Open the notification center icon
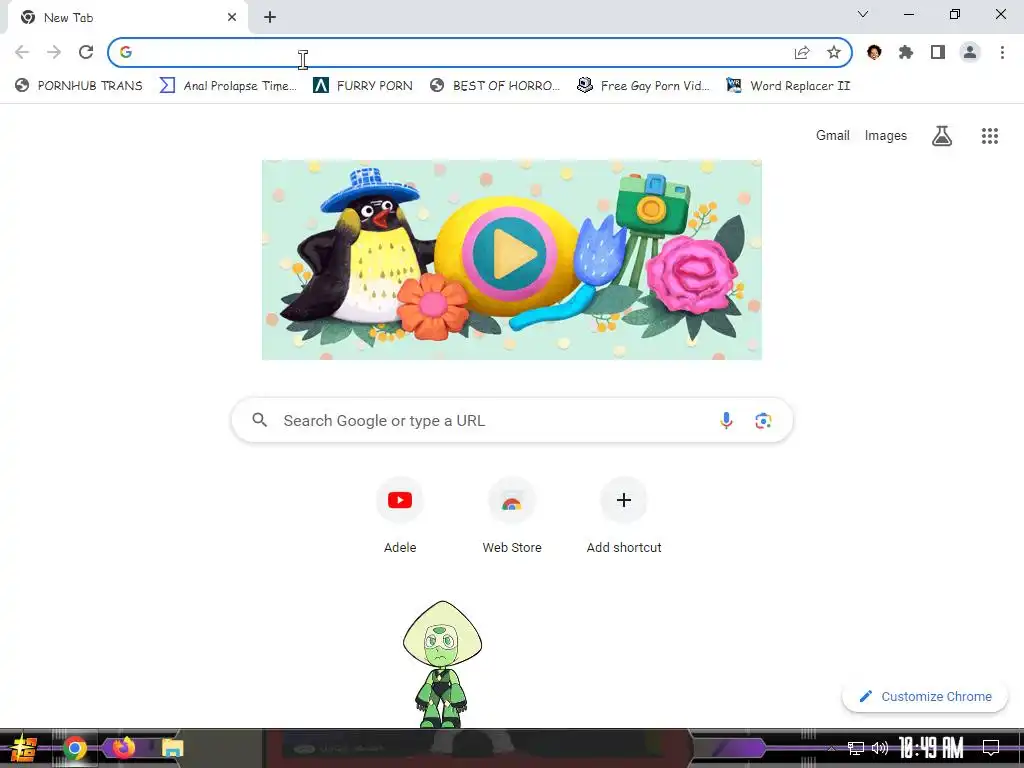This screenshot has height=768, width=1024. click(x=991, y=748)
